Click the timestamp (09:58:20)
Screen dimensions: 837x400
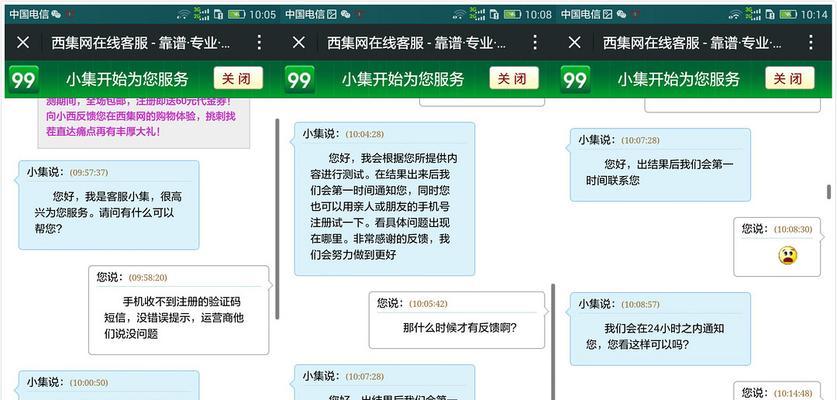tap(148, 278)
